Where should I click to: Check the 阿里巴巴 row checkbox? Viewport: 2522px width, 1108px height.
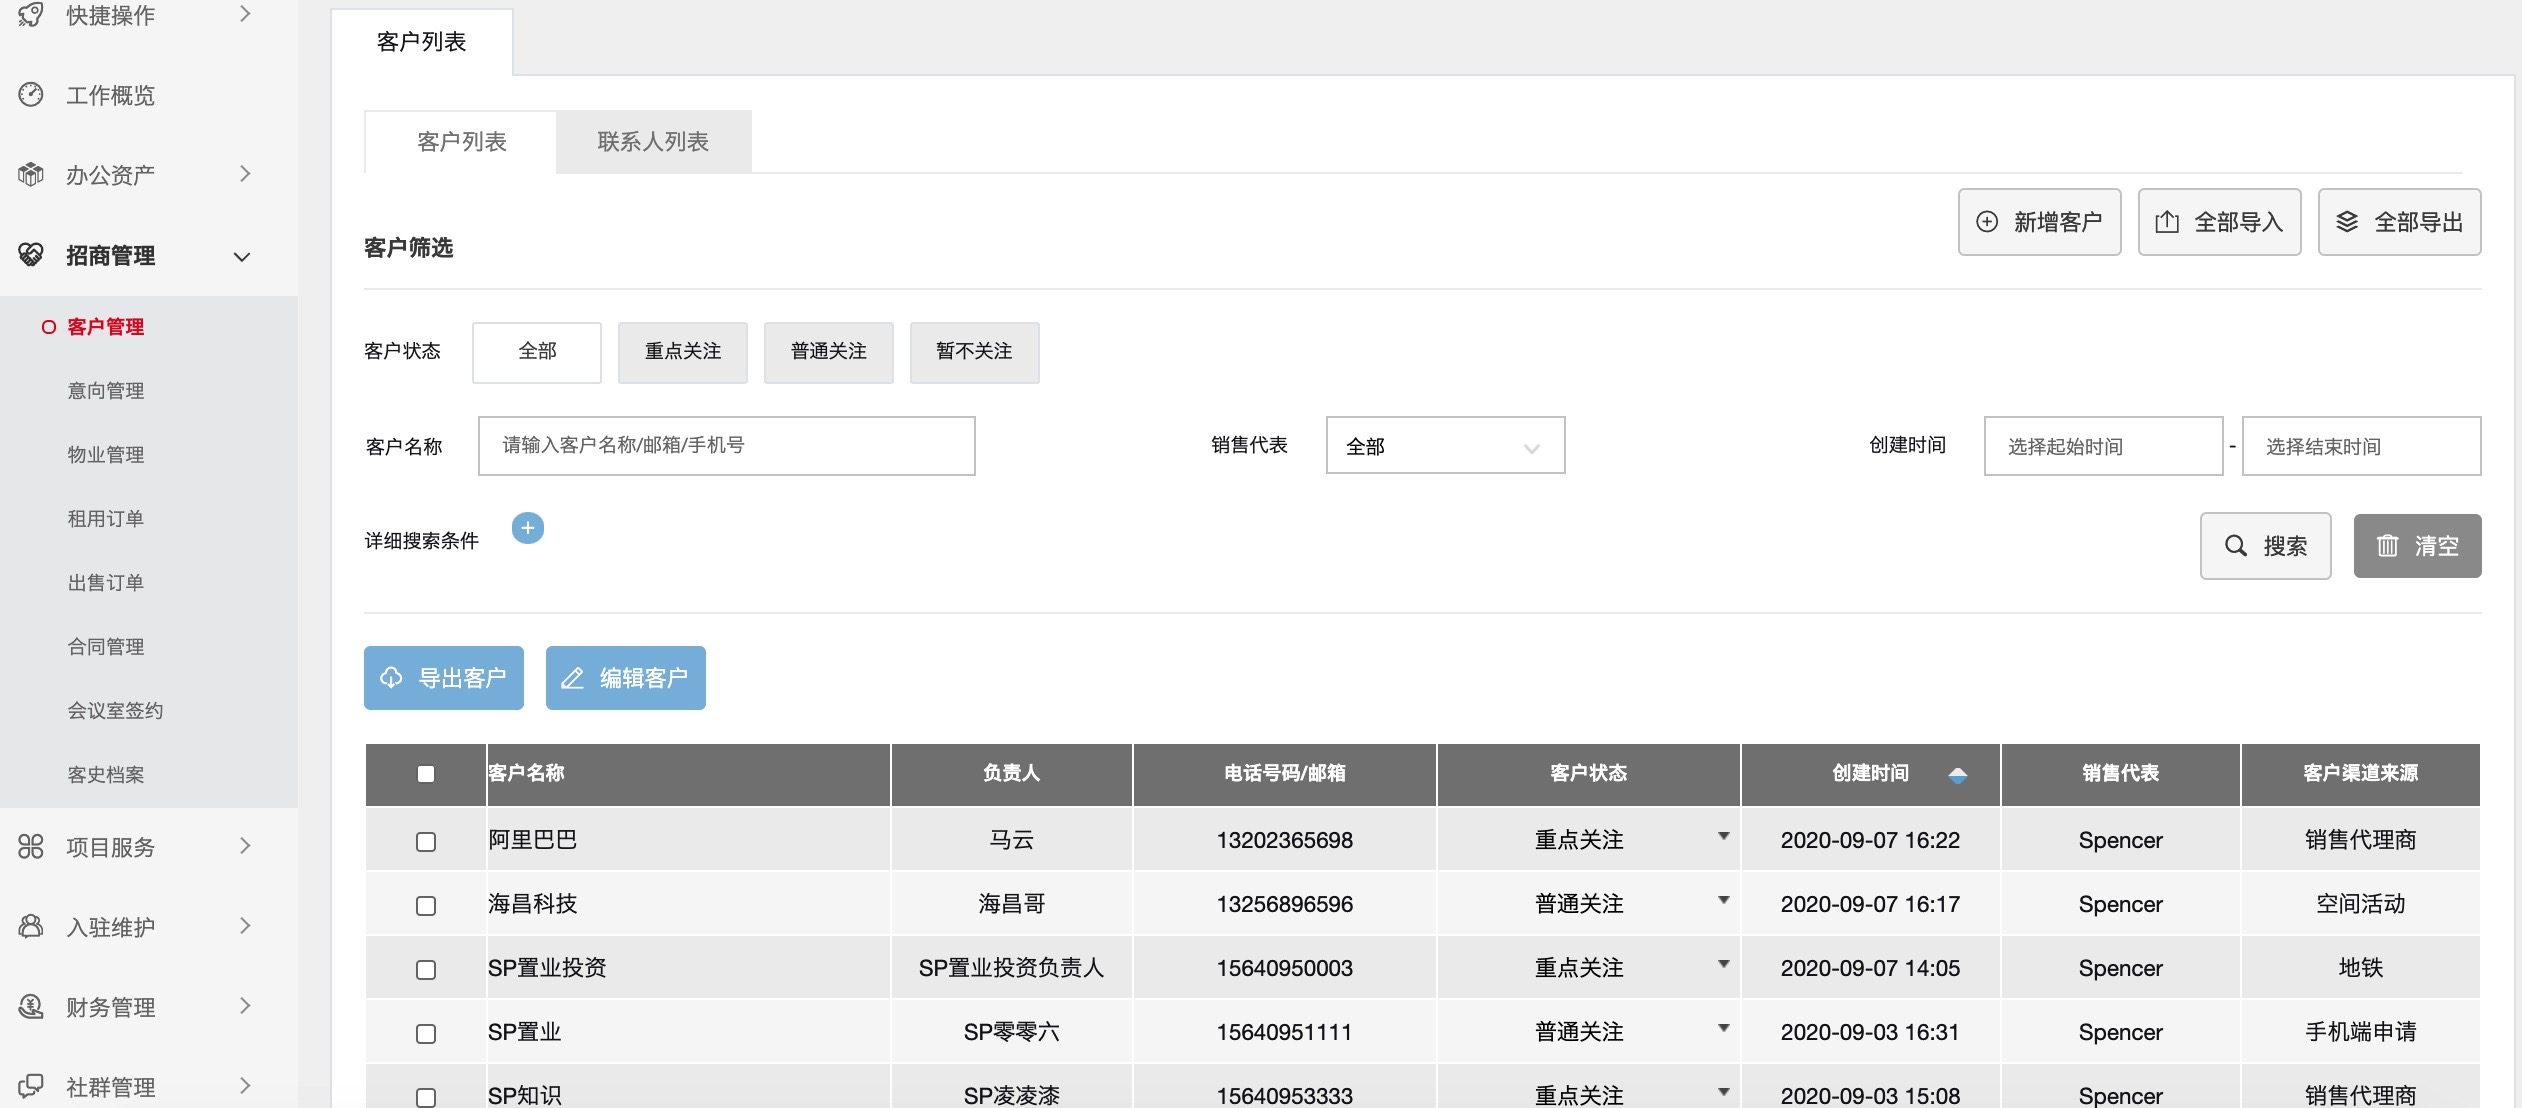tap(426, 842)
